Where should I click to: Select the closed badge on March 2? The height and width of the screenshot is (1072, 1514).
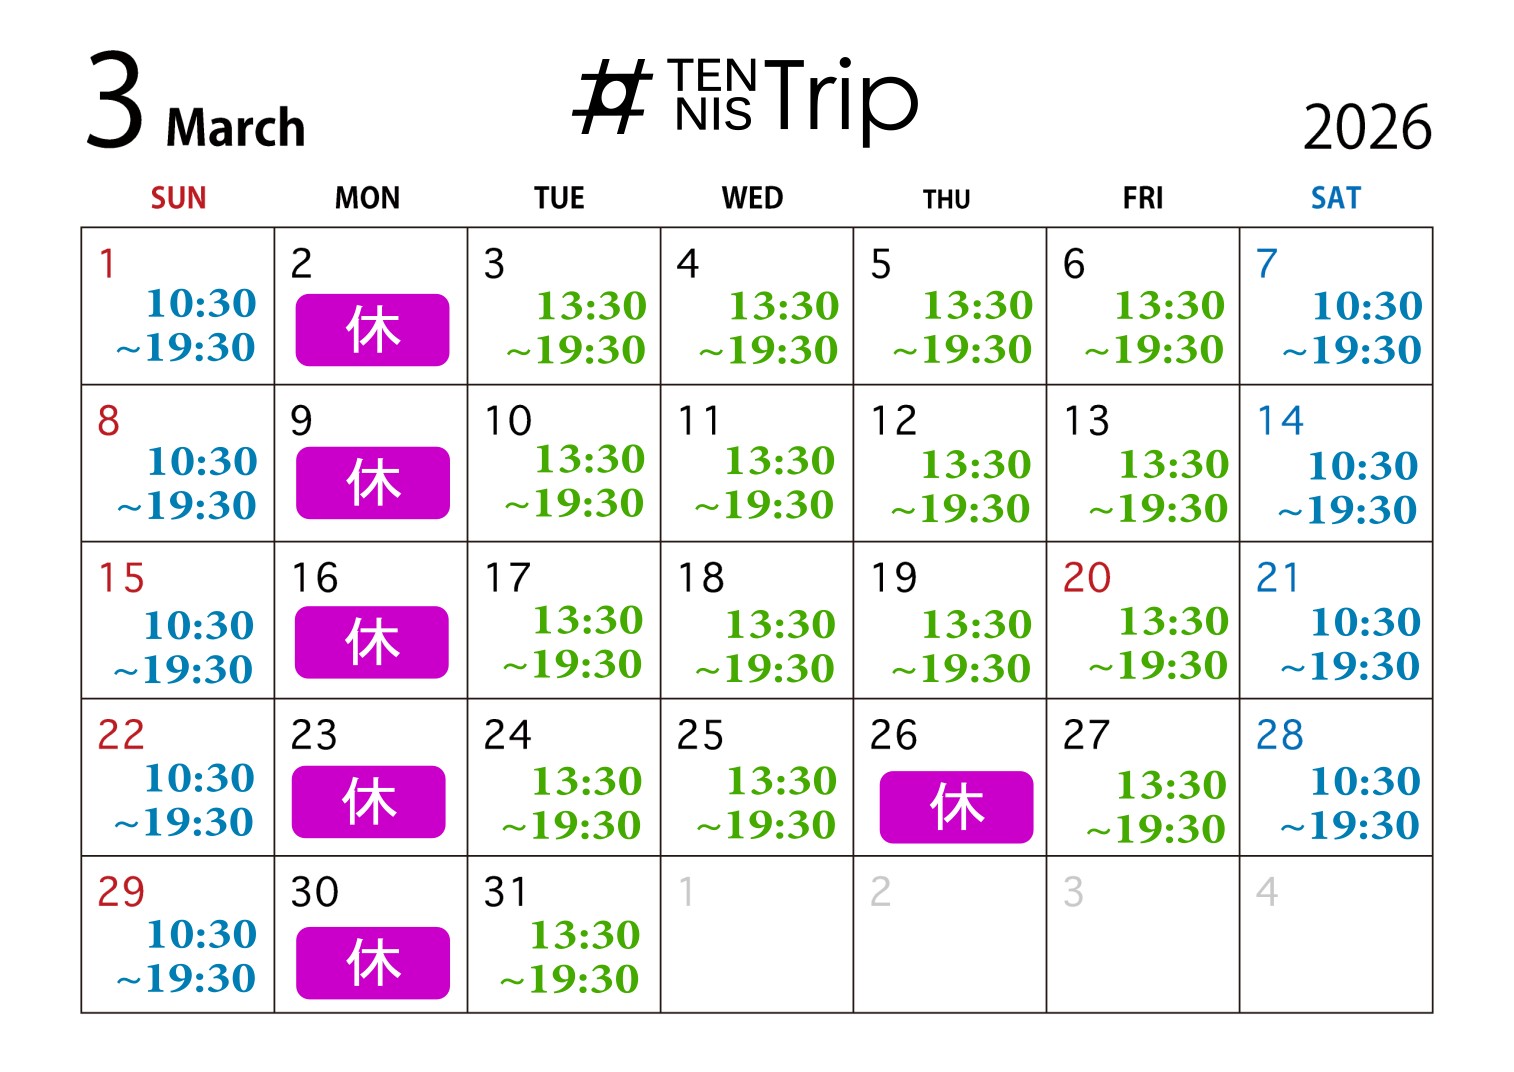pyautogui.click(x=372, y=330)
